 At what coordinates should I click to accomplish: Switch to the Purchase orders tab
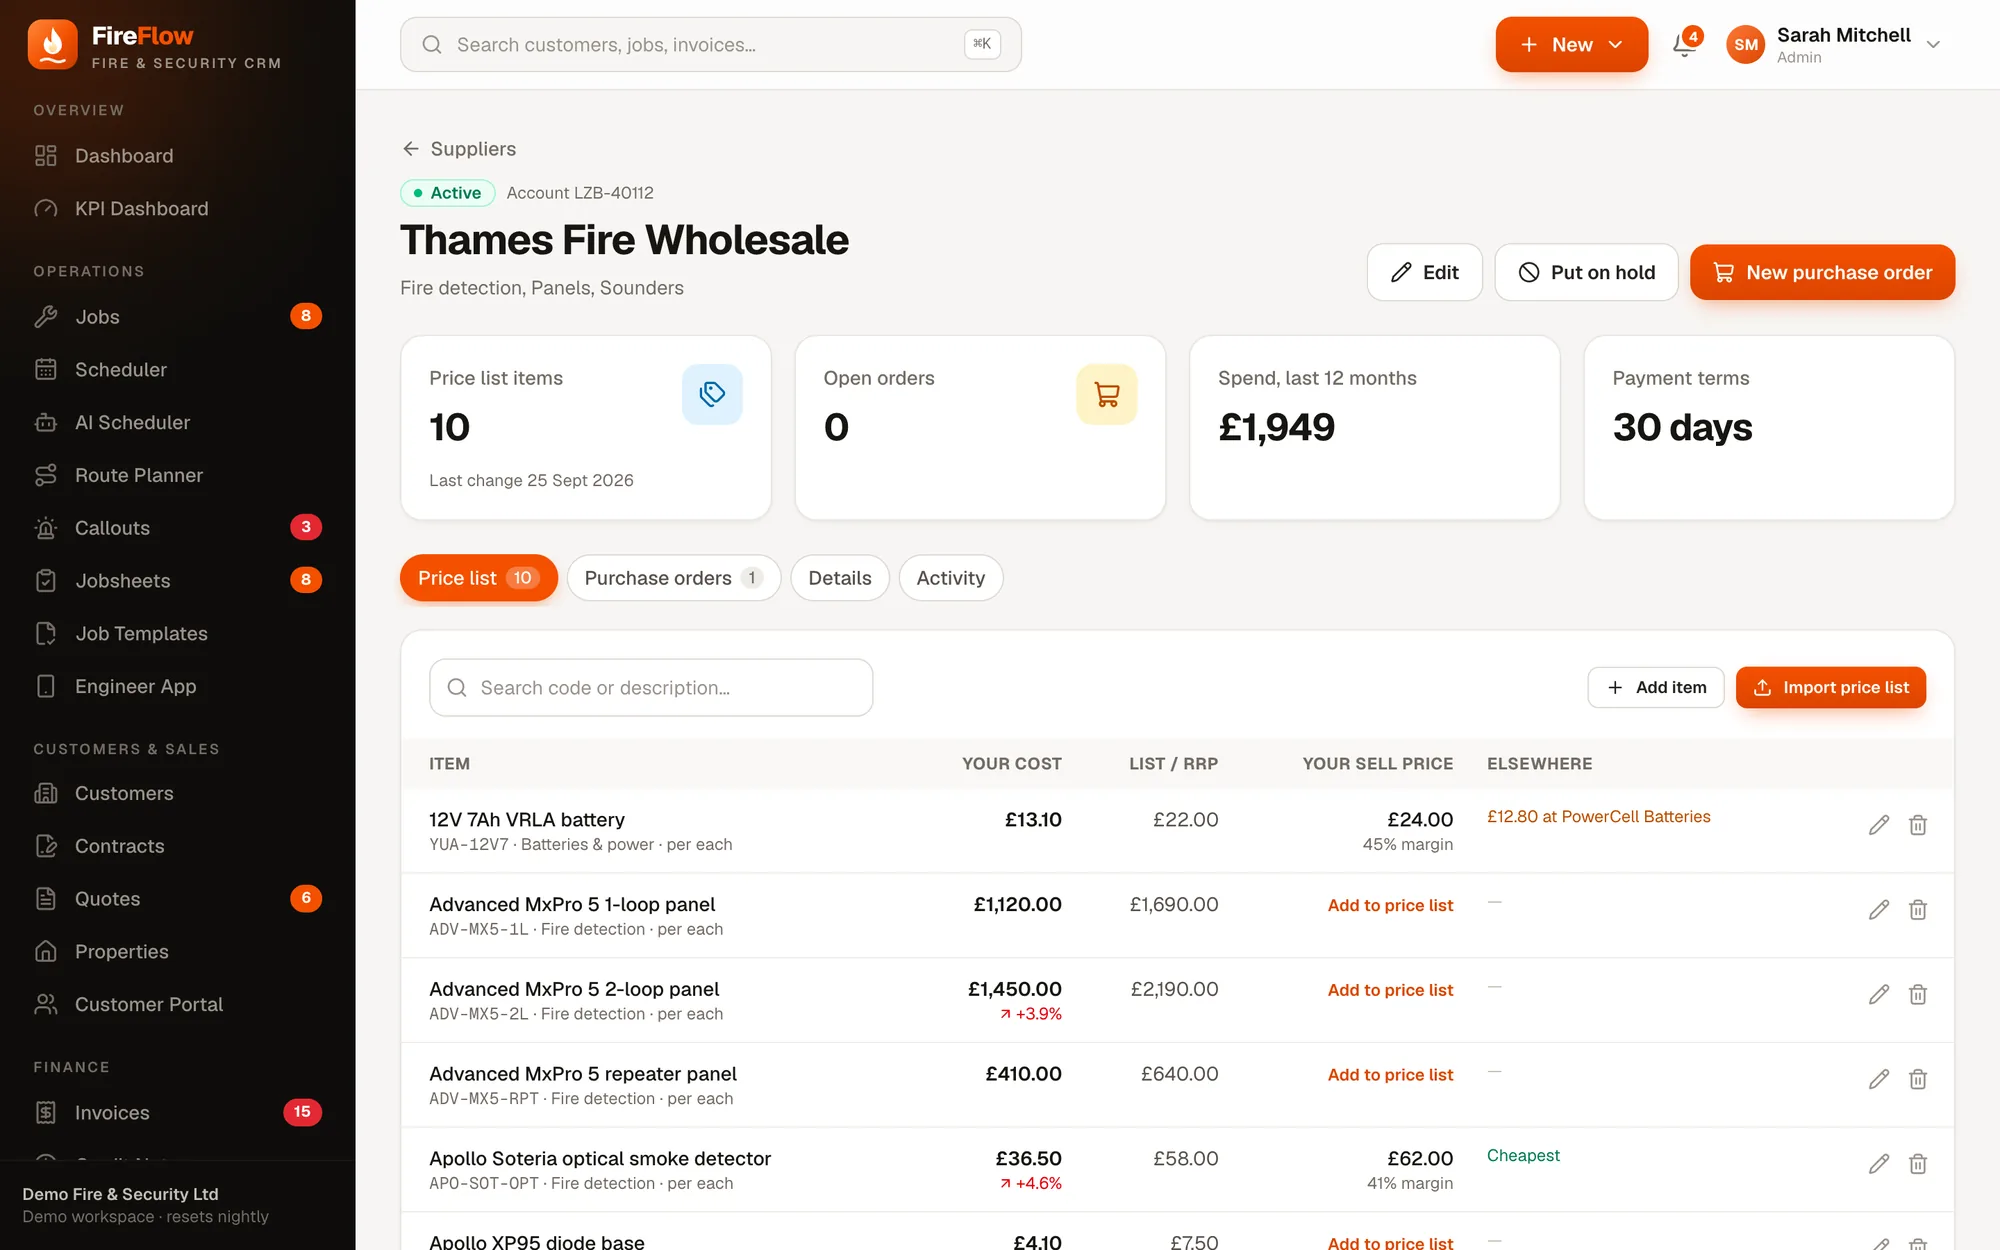[x=673, y=578]
